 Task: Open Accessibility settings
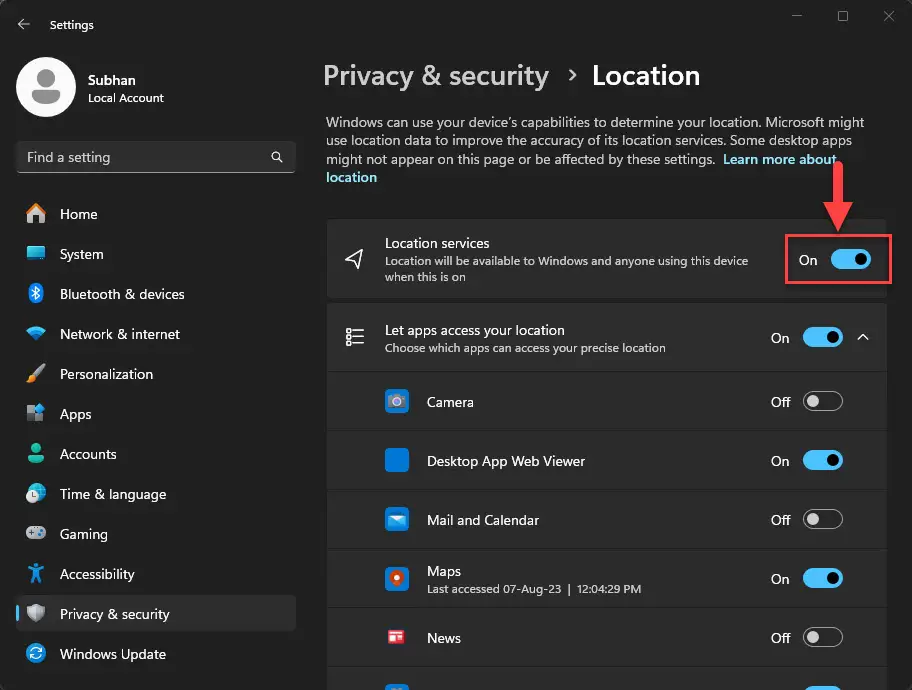156,574
